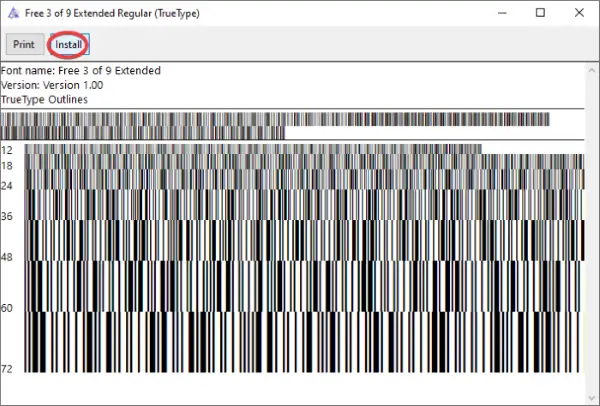Screen dimensions: 600x406
Task: Click the 48 point barcode sample
Action: (x=304, y=240)
